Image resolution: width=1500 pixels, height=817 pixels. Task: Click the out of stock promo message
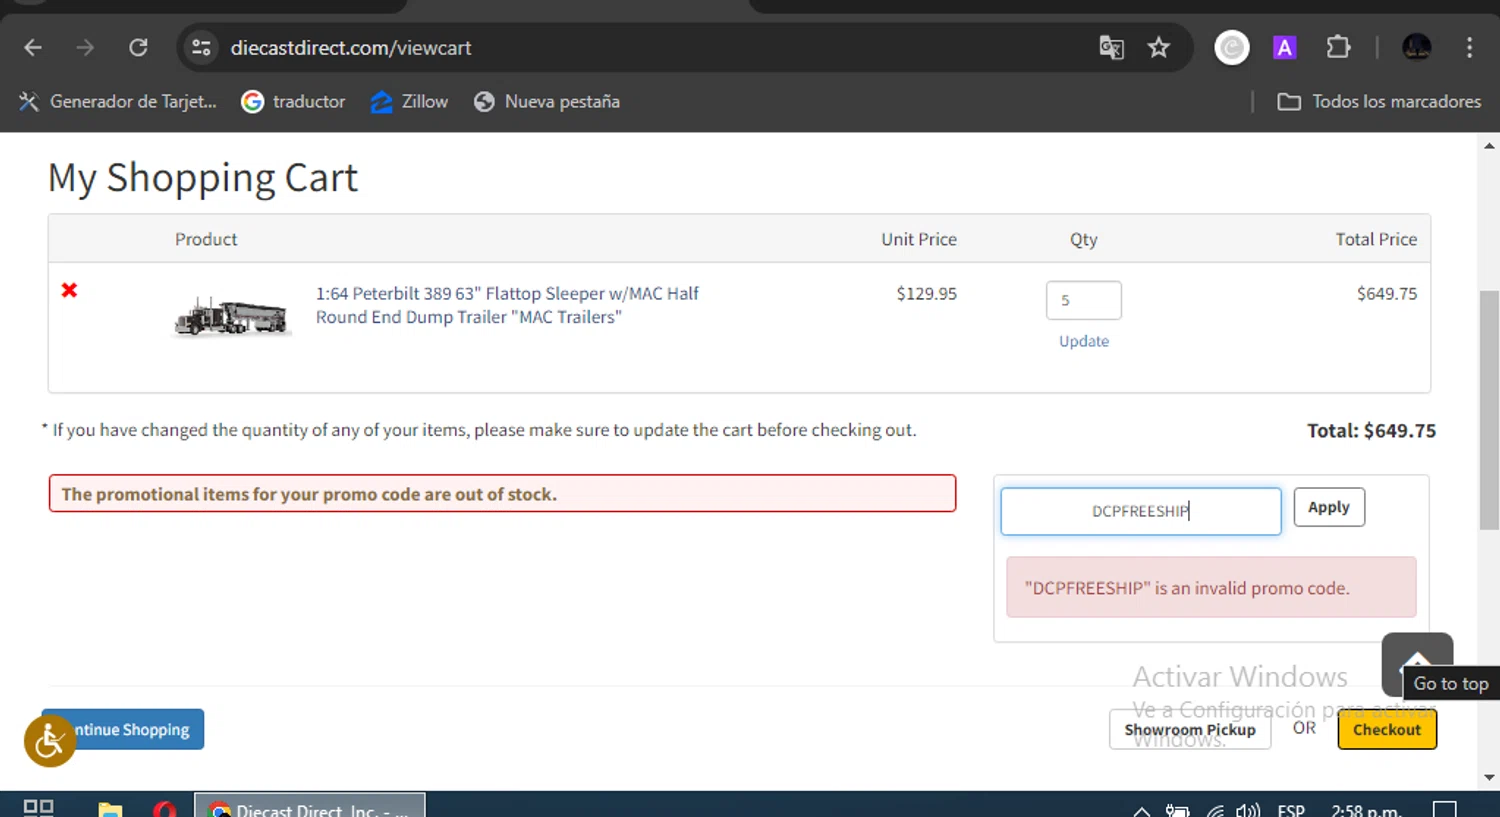(x=502, y=494)
